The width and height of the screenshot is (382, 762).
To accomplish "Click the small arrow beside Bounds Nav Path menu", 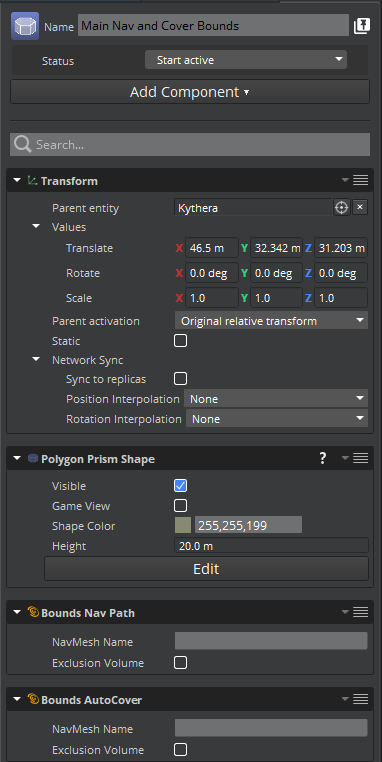I will pos(345,612).
